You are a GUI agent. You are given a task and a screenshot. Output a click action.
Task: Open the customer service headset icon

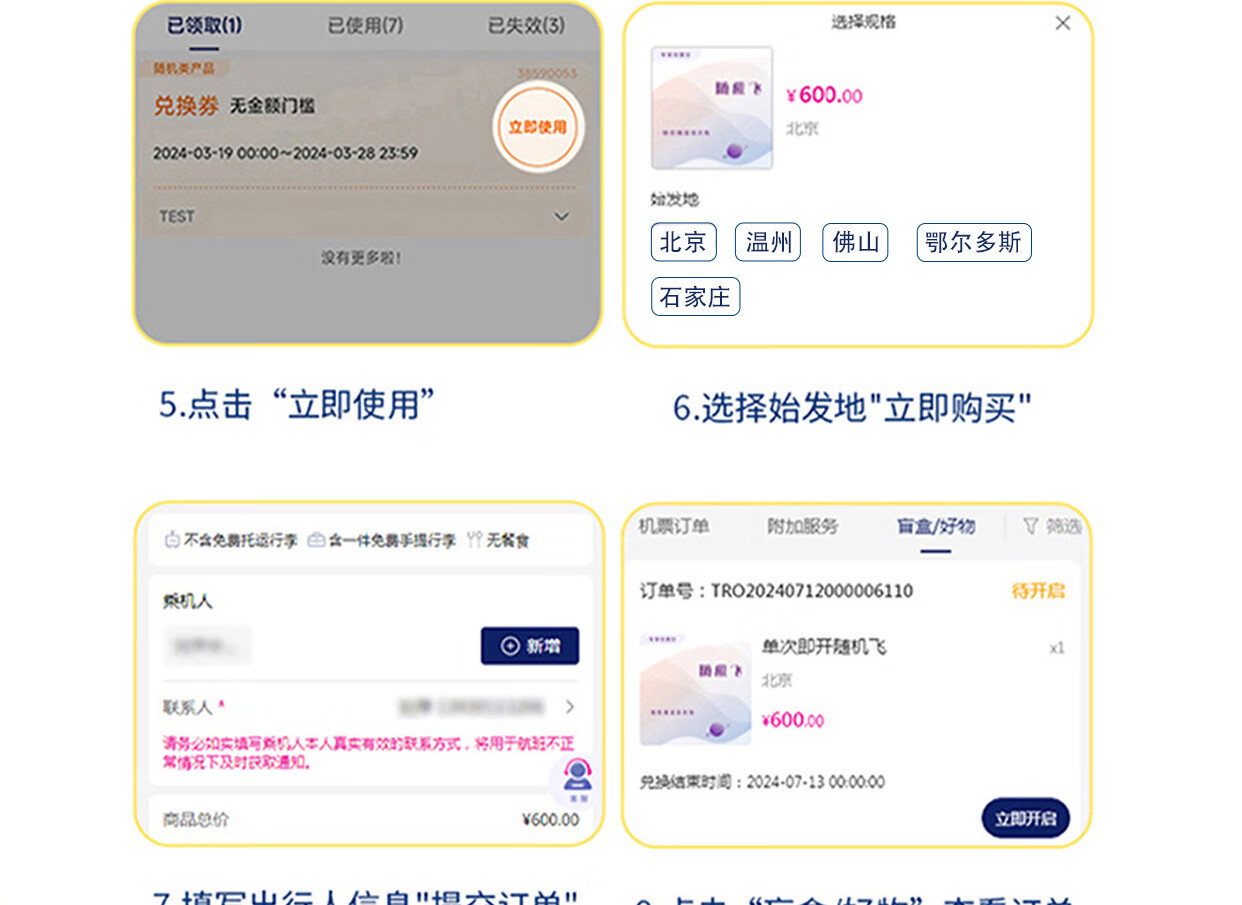click(577, 778)
